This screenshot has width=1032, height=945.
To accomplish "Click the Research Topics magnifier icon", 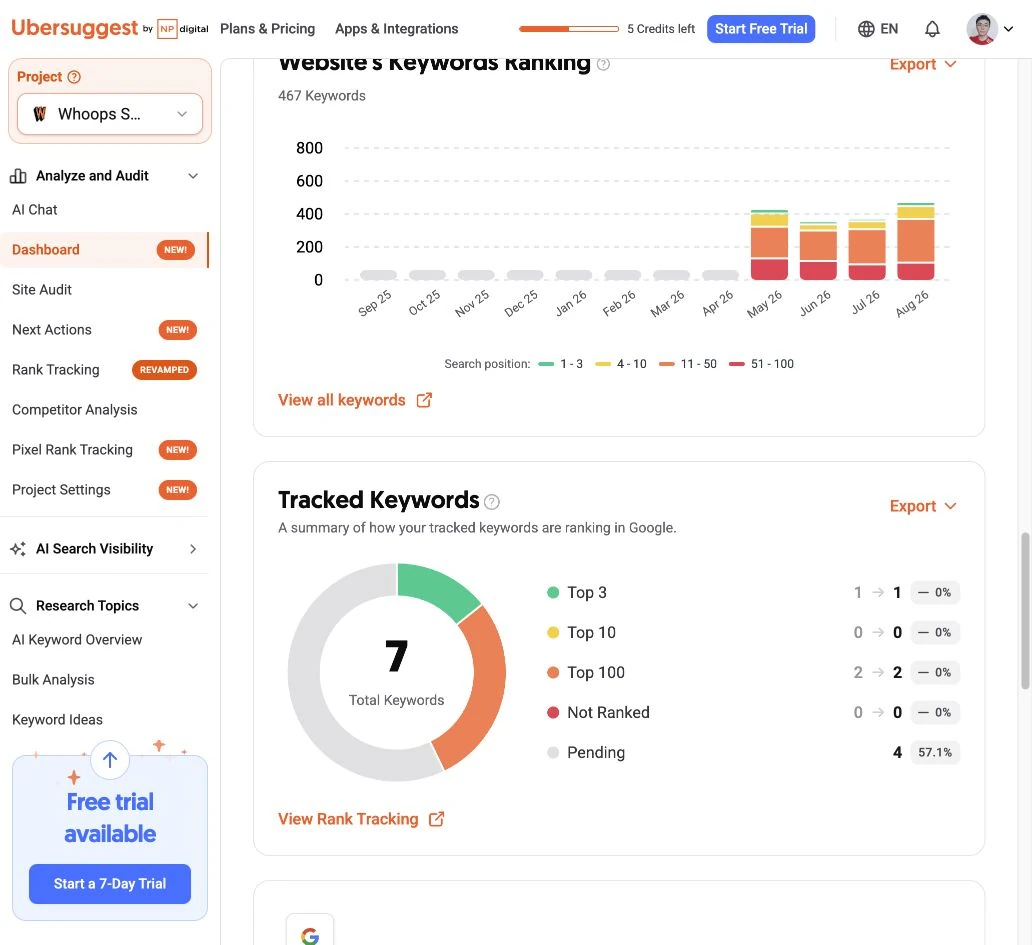I will click(18, 606).
